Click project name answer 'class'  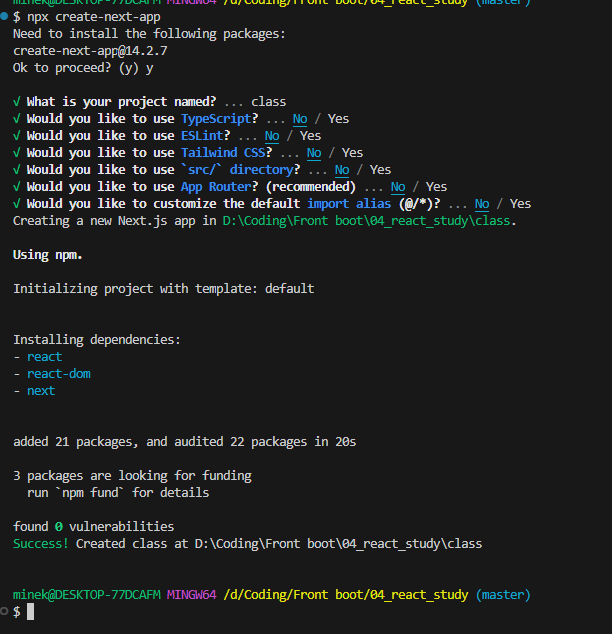[268, 101]
